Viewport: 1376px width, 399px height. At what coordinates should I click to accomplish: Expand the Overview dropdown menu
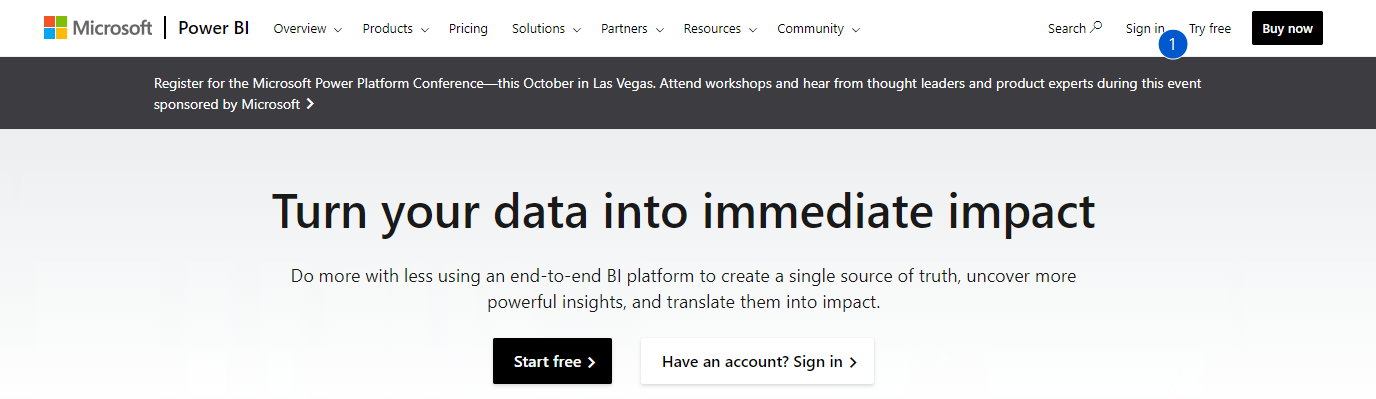pos(307,28)
